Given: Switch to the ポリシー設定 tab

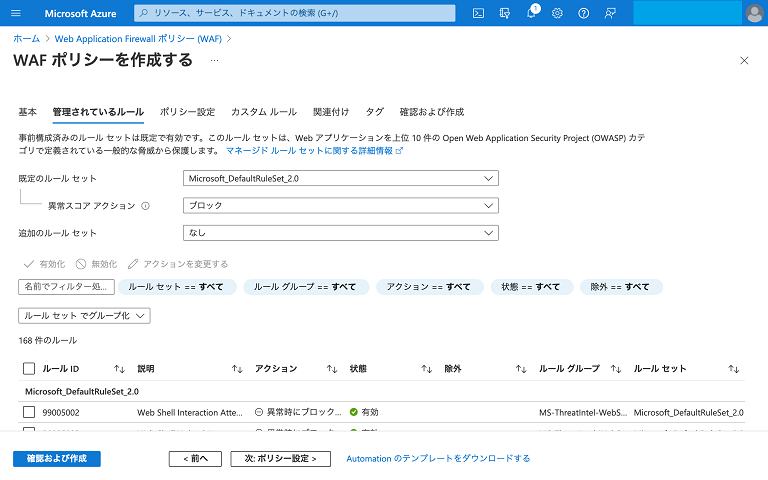Looking at the screenshot, I should point(187,112).
